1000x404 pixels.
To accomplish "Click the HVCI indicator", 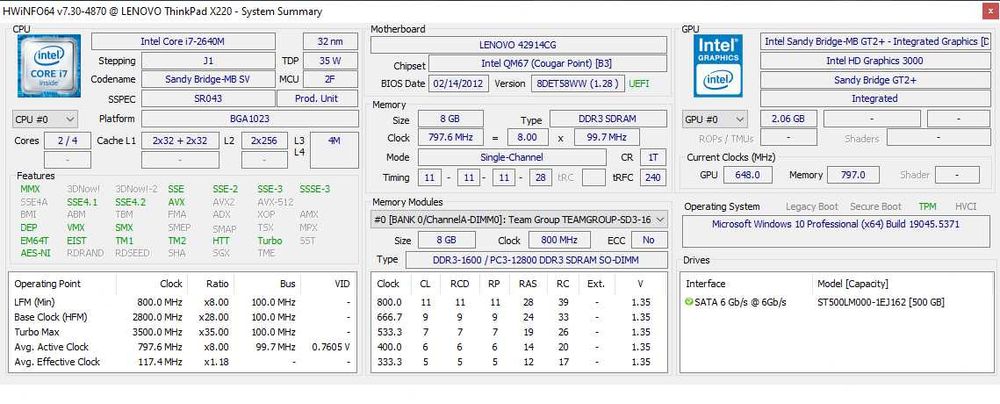I will 966,206.
